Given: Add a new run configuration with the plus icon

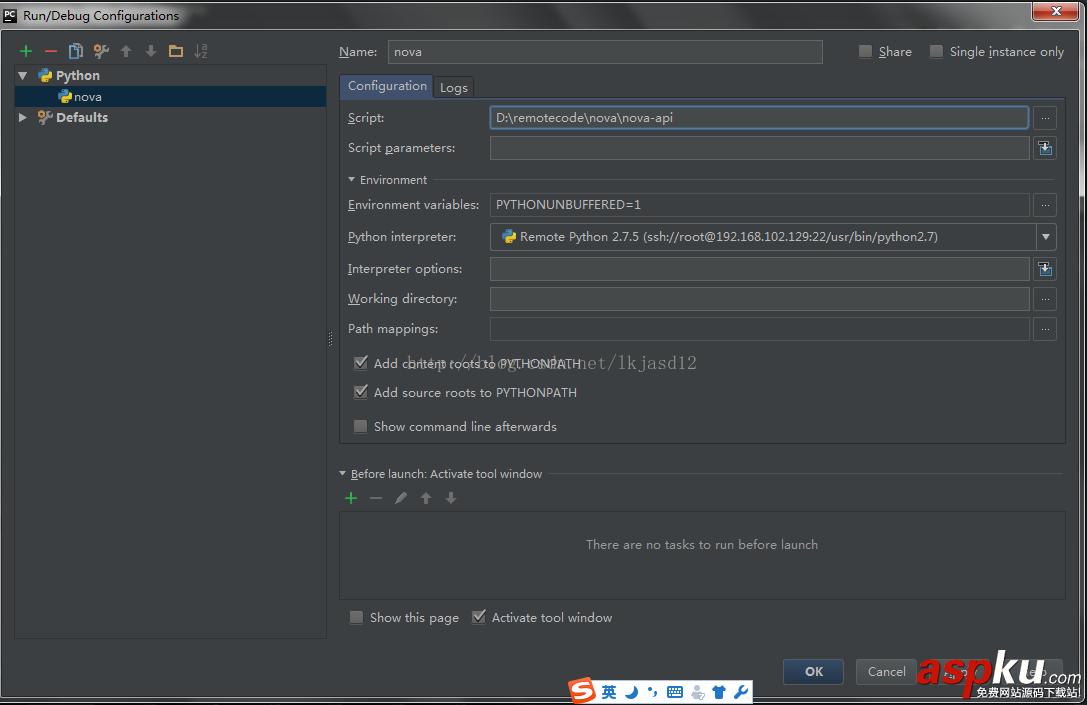Looking at the screenshot, I should point(25,50).
